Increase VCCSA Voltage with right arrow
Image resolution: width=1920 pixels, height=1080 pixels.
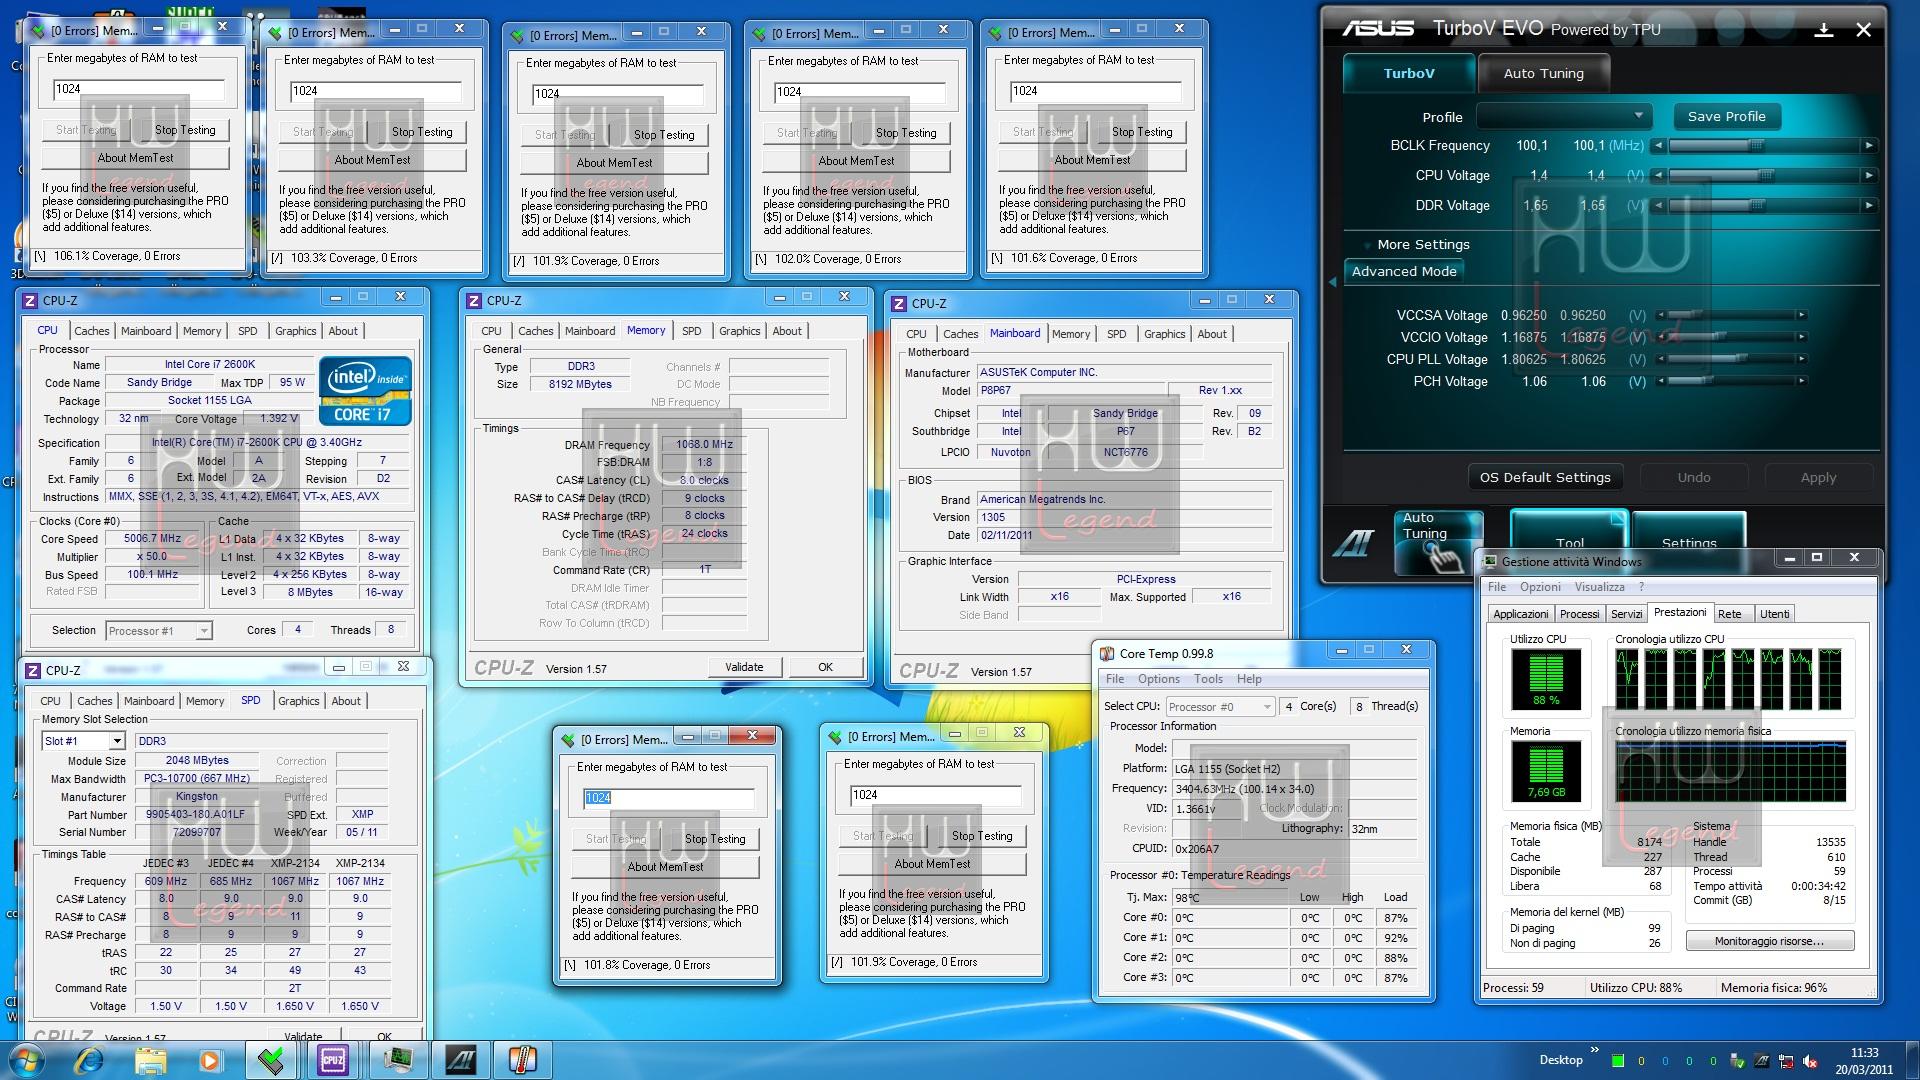click(x=1802, y=315)
